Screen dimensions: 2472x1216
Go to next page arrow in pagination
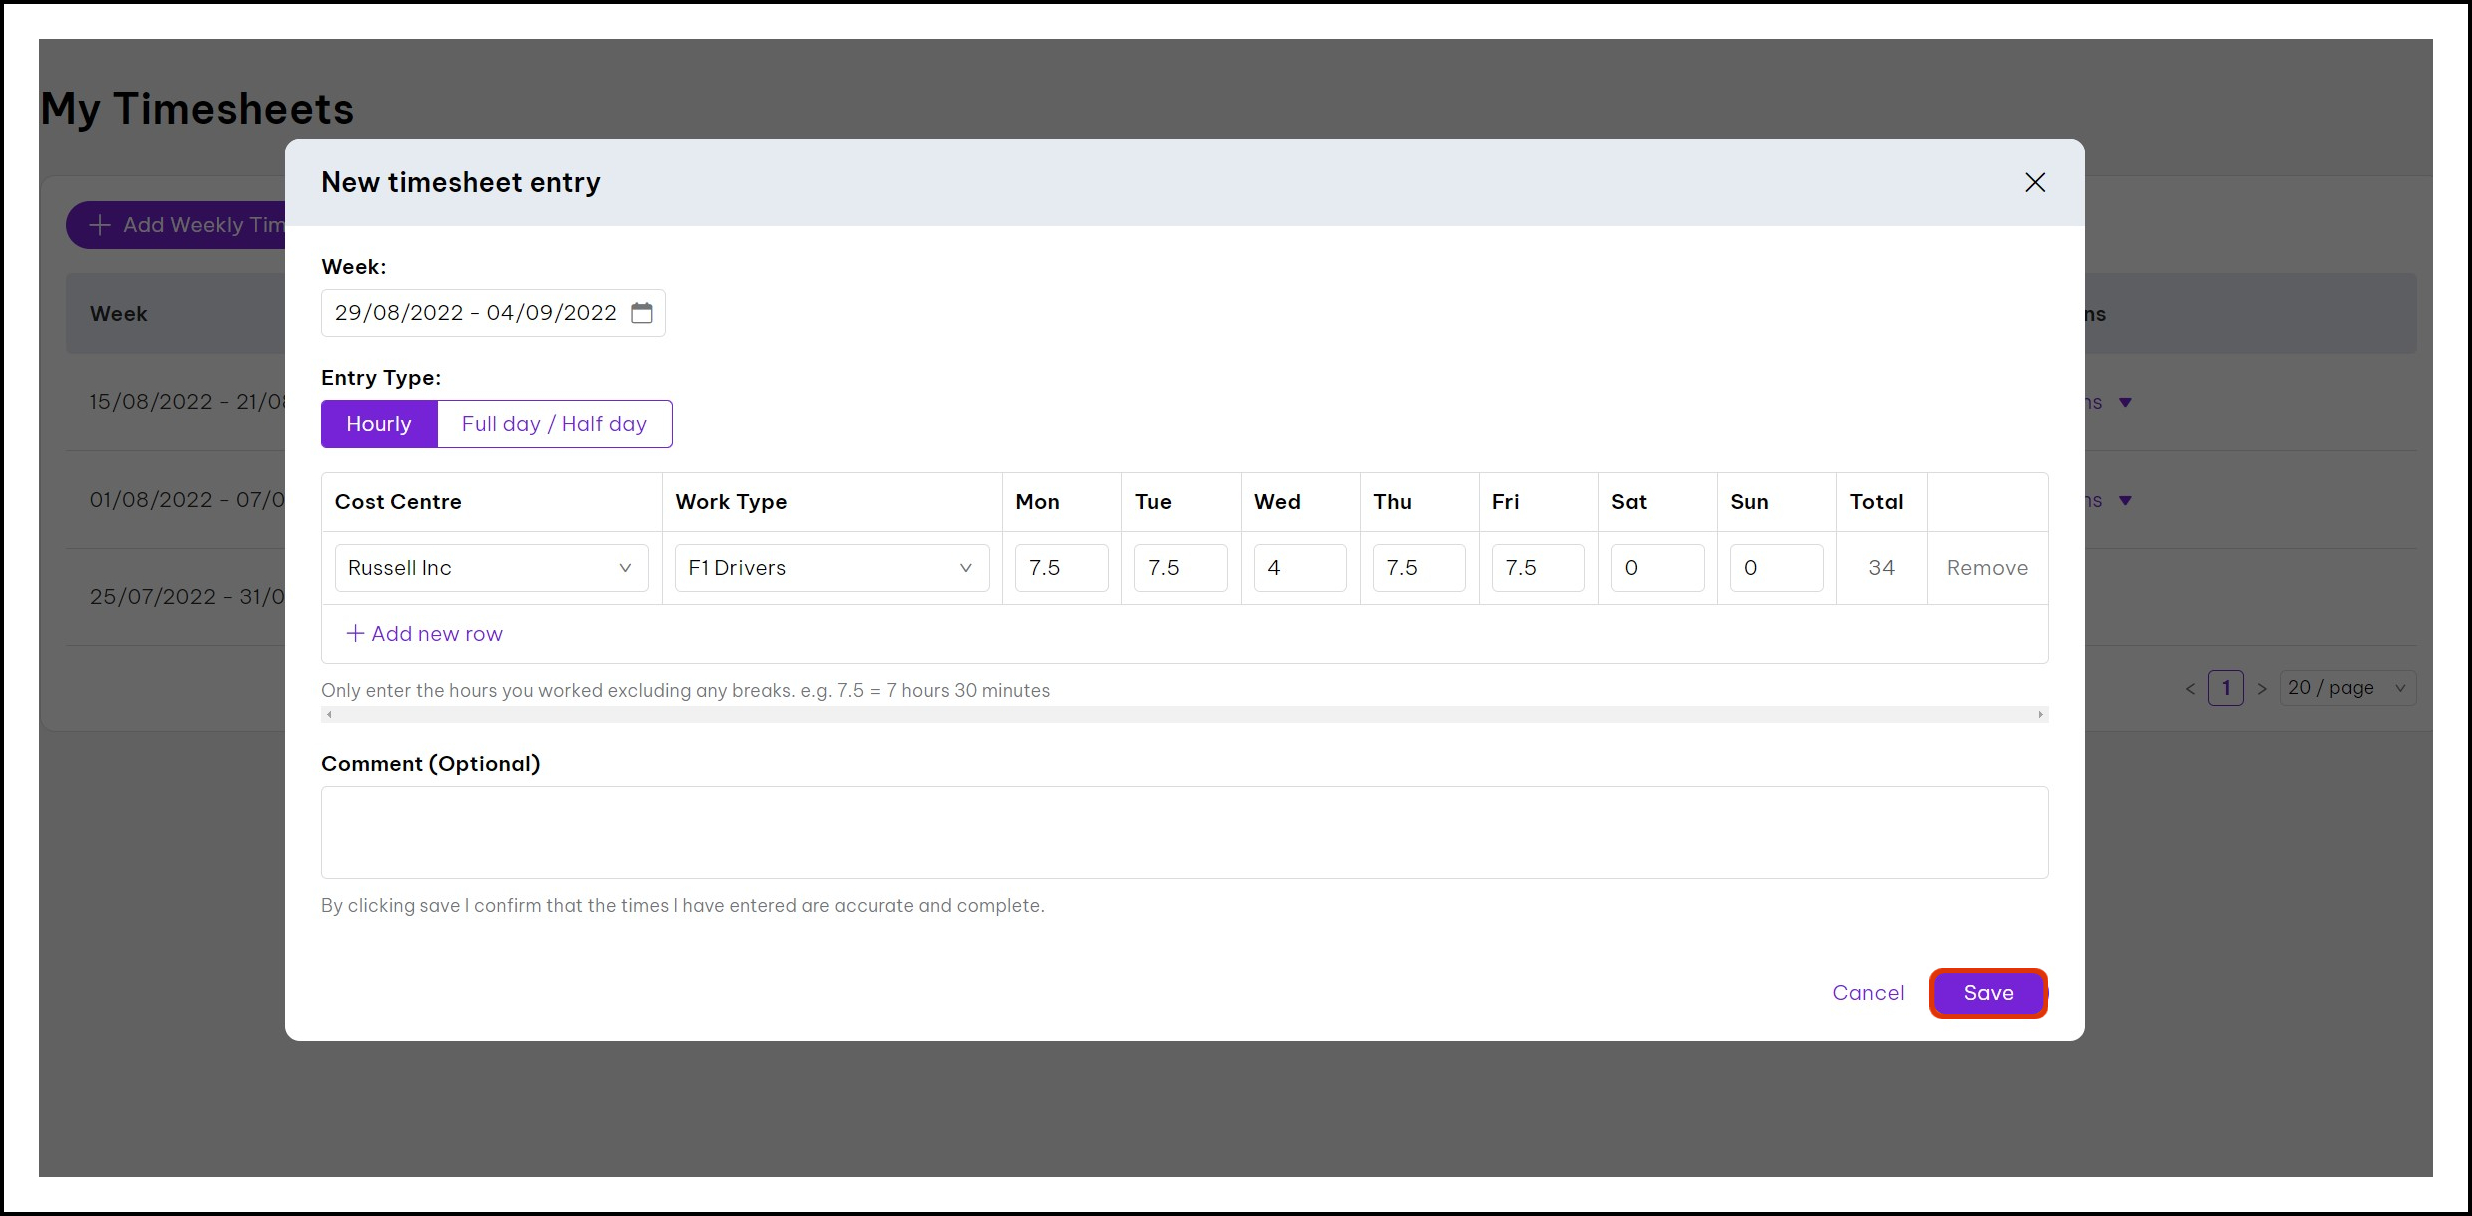coord(2262,688)
